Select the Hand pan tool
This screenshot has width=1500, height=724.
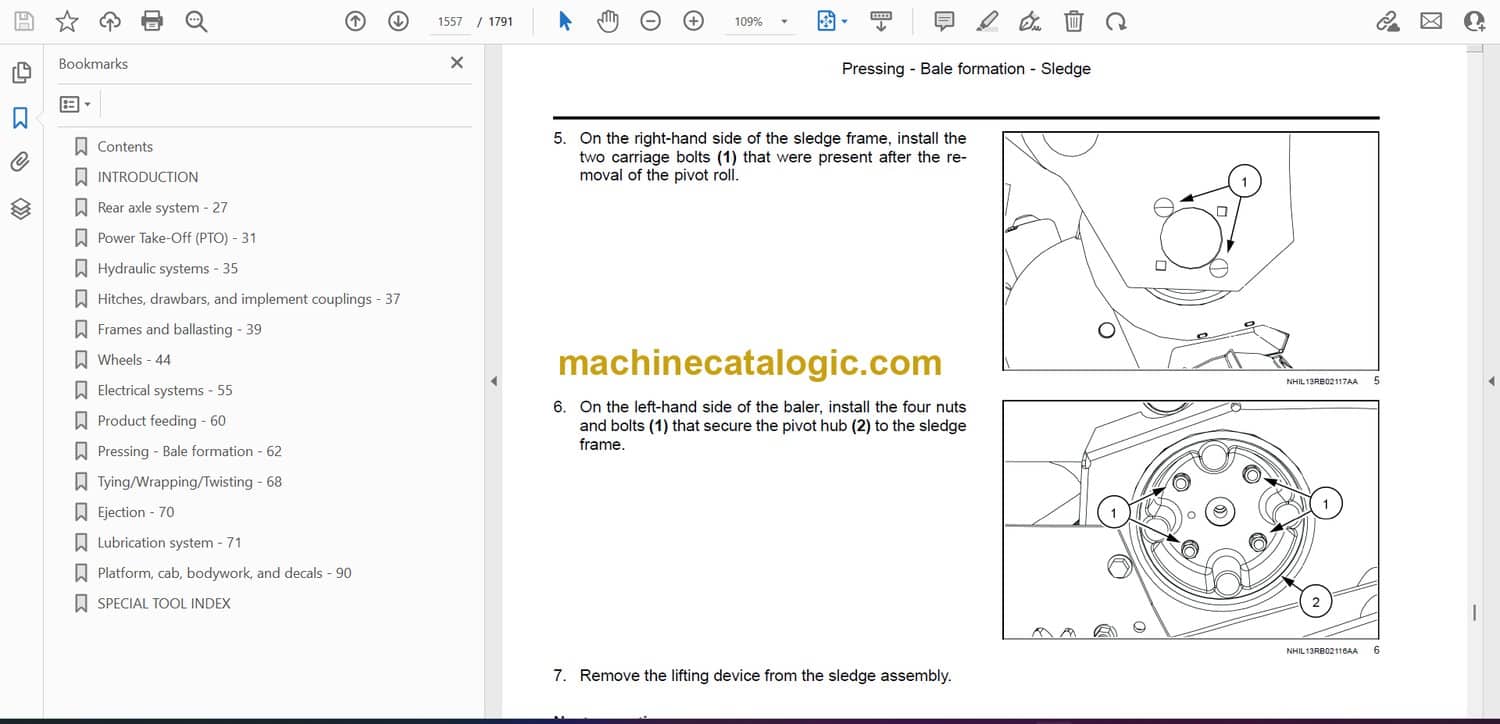click(608, 21)
